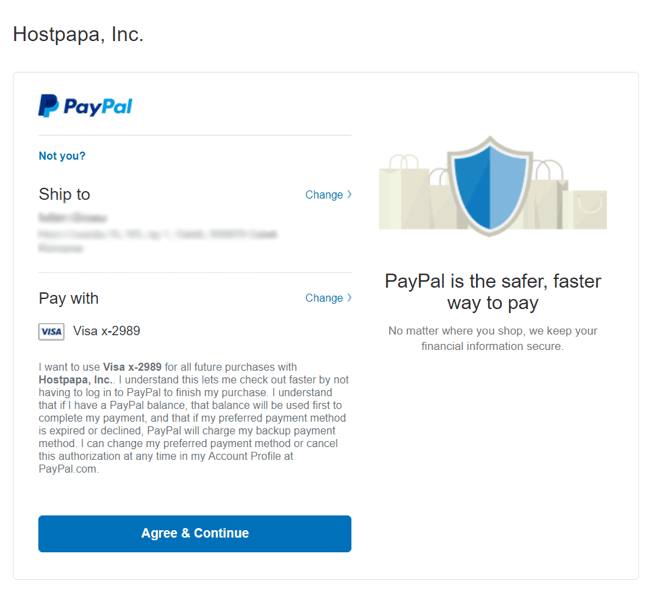The height and width of the screenshot is (589, 652).
Task: Click the blurred shipping address text
Action: coord(157,233)
